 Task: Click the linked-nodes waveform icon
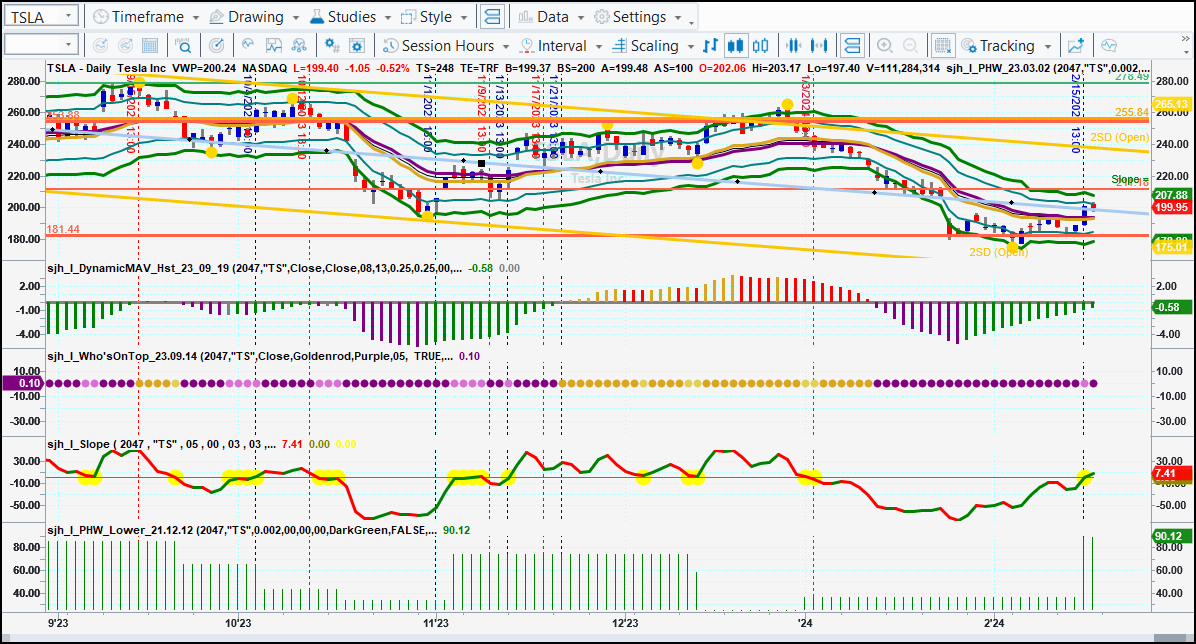pyautogui.click(x=299, y=46)
